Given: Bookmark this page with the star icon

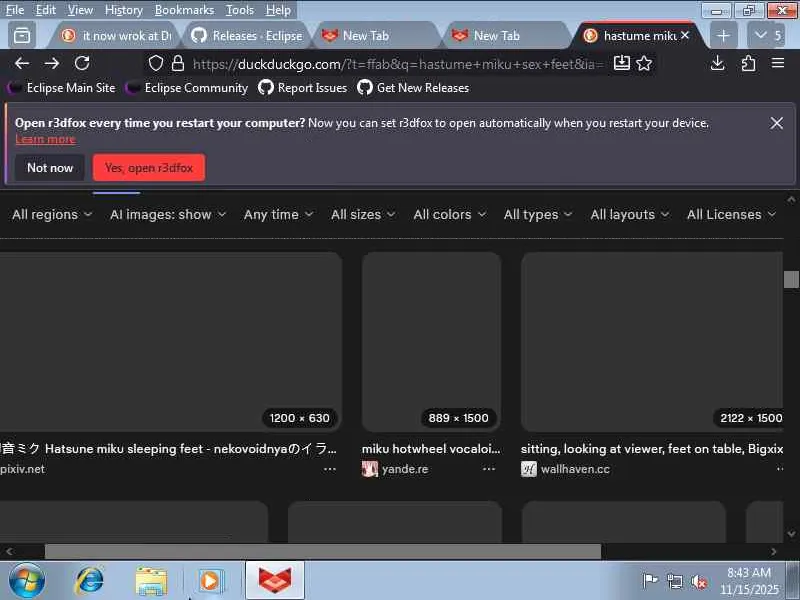Looking at the screenshot, I should click(x=644, y=63).
